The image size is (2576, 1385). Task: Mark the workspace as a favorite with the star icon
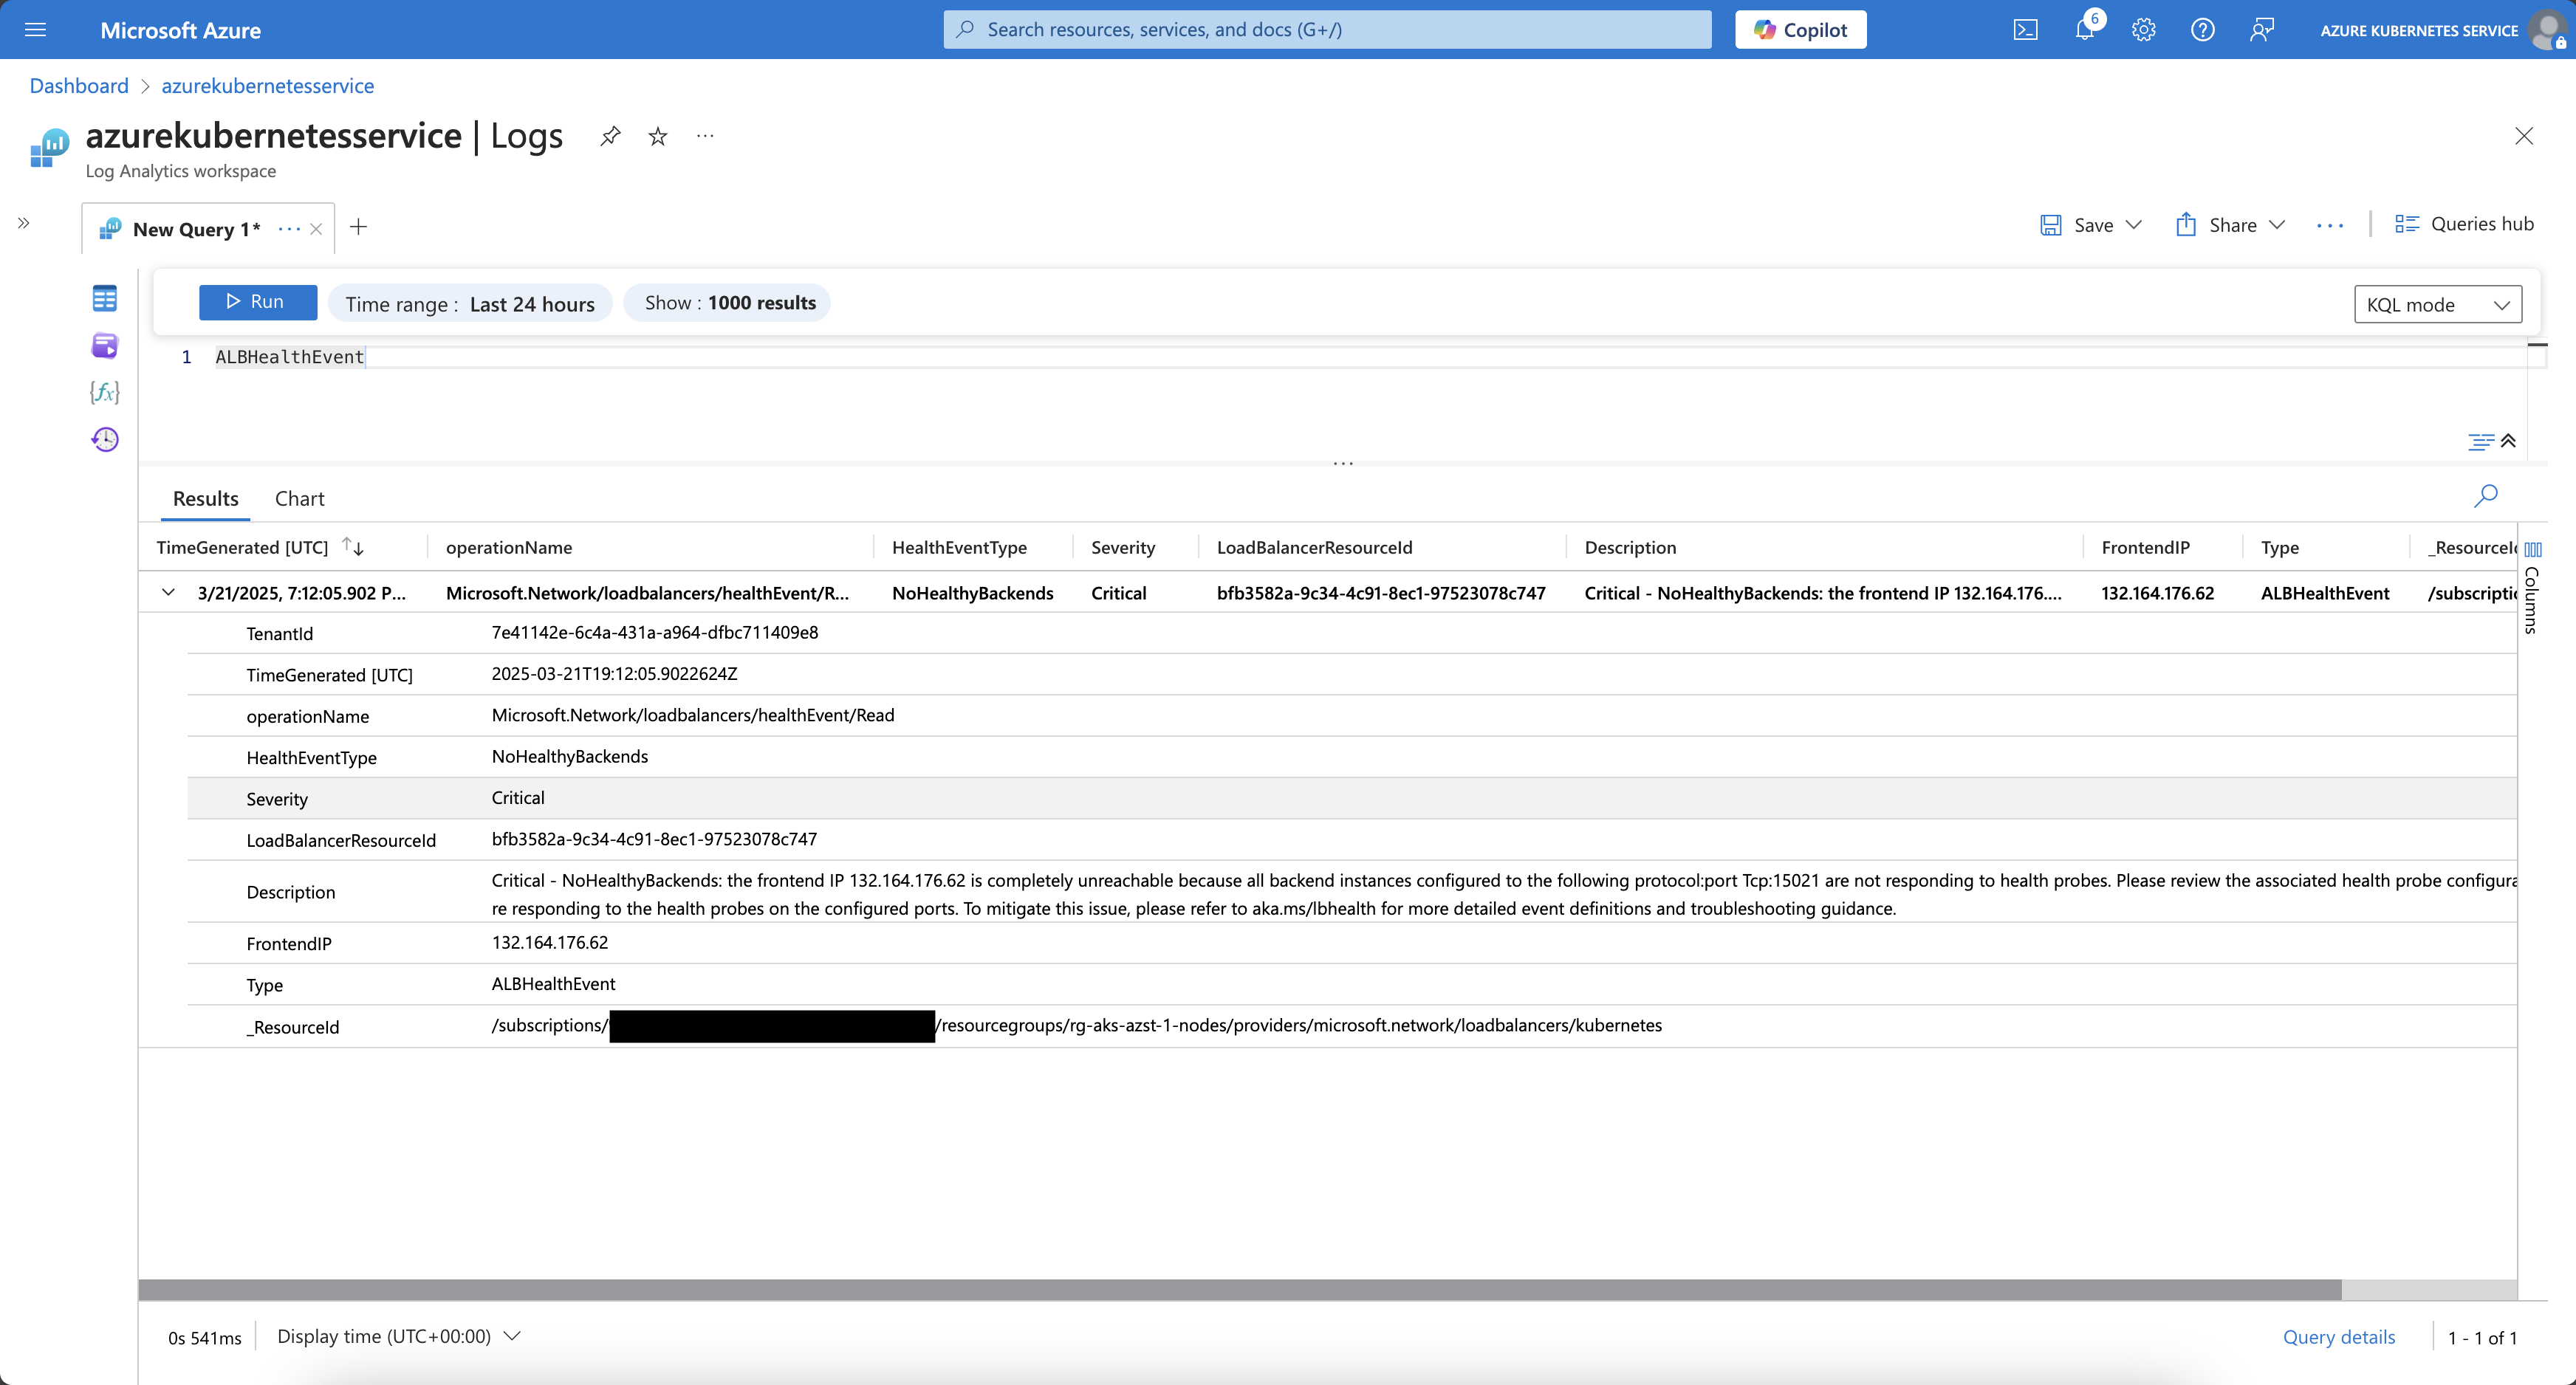[x=657, y=136]
